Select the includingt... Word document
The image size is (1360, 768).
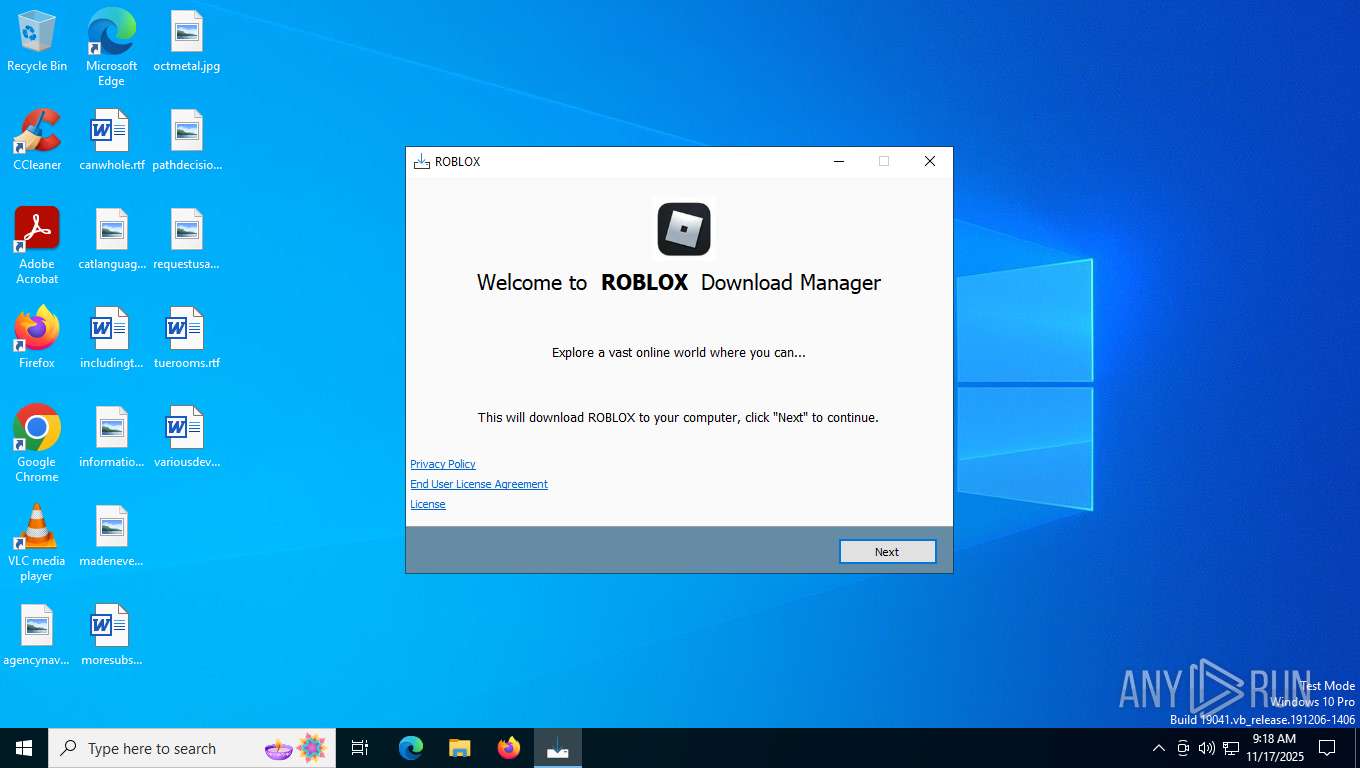111,339
